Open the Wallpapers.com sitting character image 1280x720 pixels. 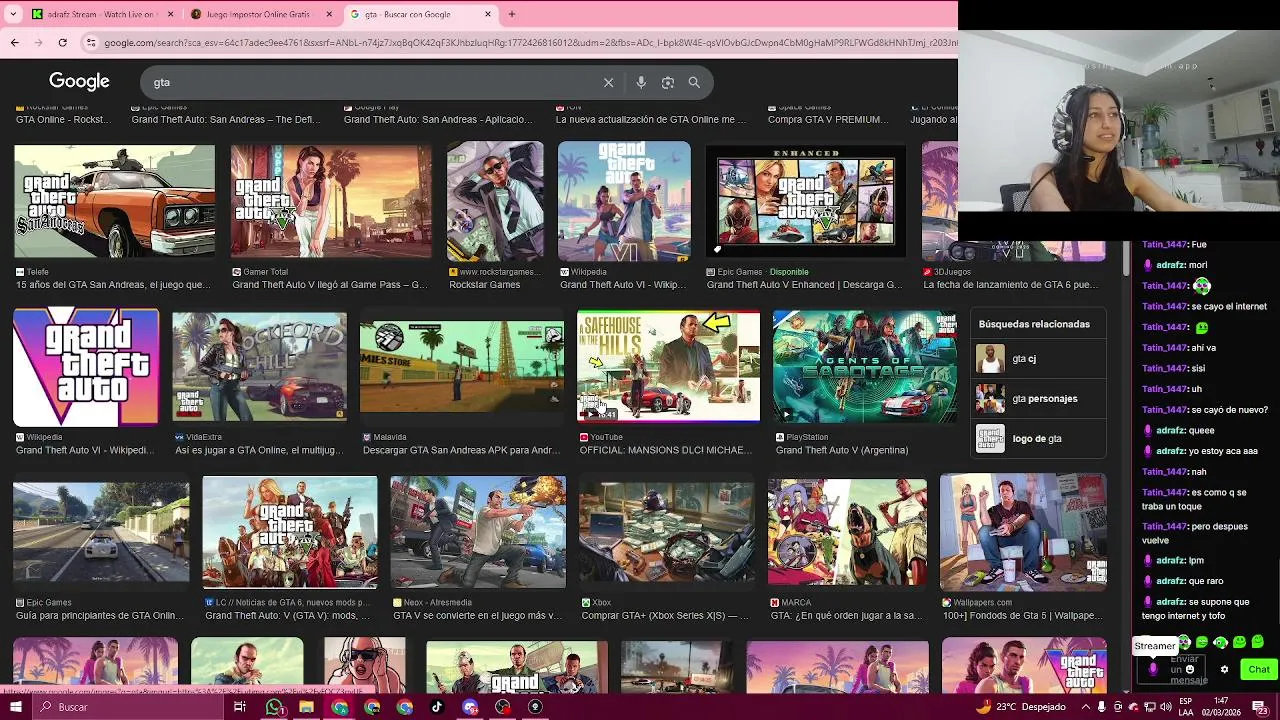pos(1023,531)
